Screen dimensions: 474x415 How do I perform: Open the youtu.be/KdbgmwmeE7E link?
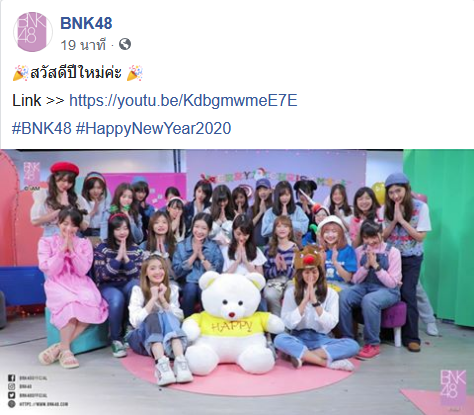pos(183,101)
